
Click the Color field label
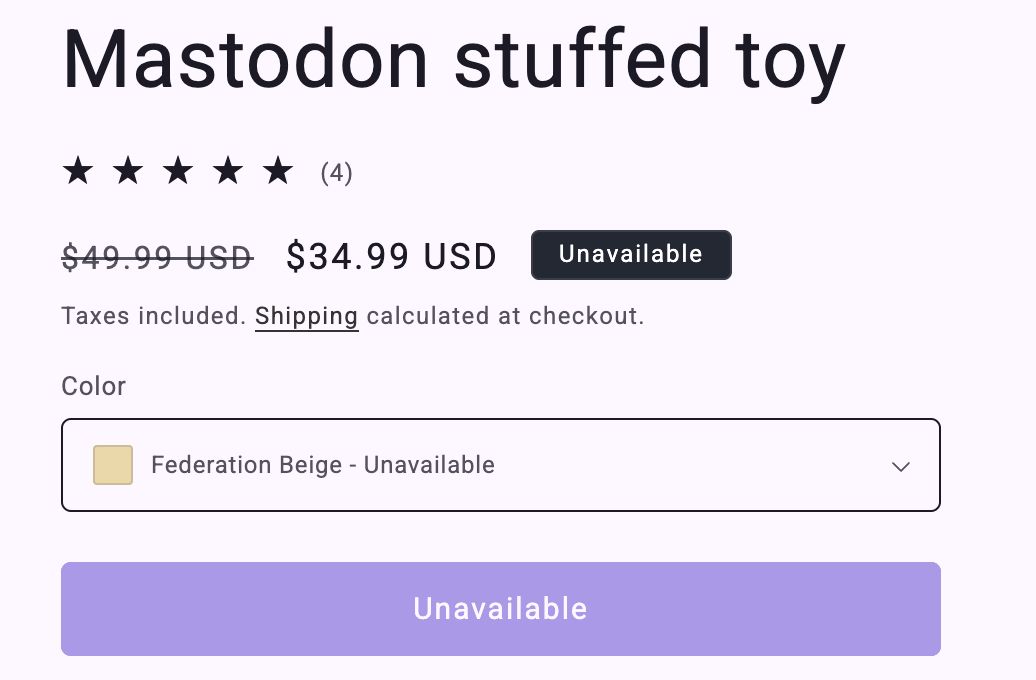(93, 386)
